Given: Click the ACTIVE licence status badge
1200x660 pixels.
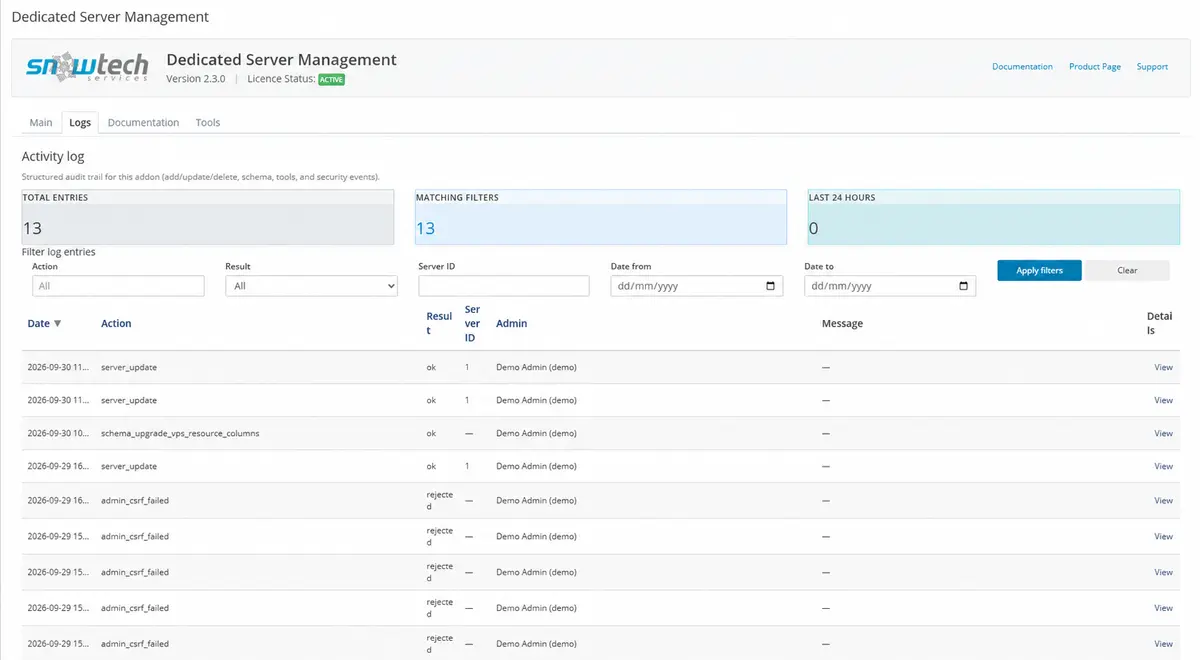Looking at the screenshot, I should (x=331, y=79).
